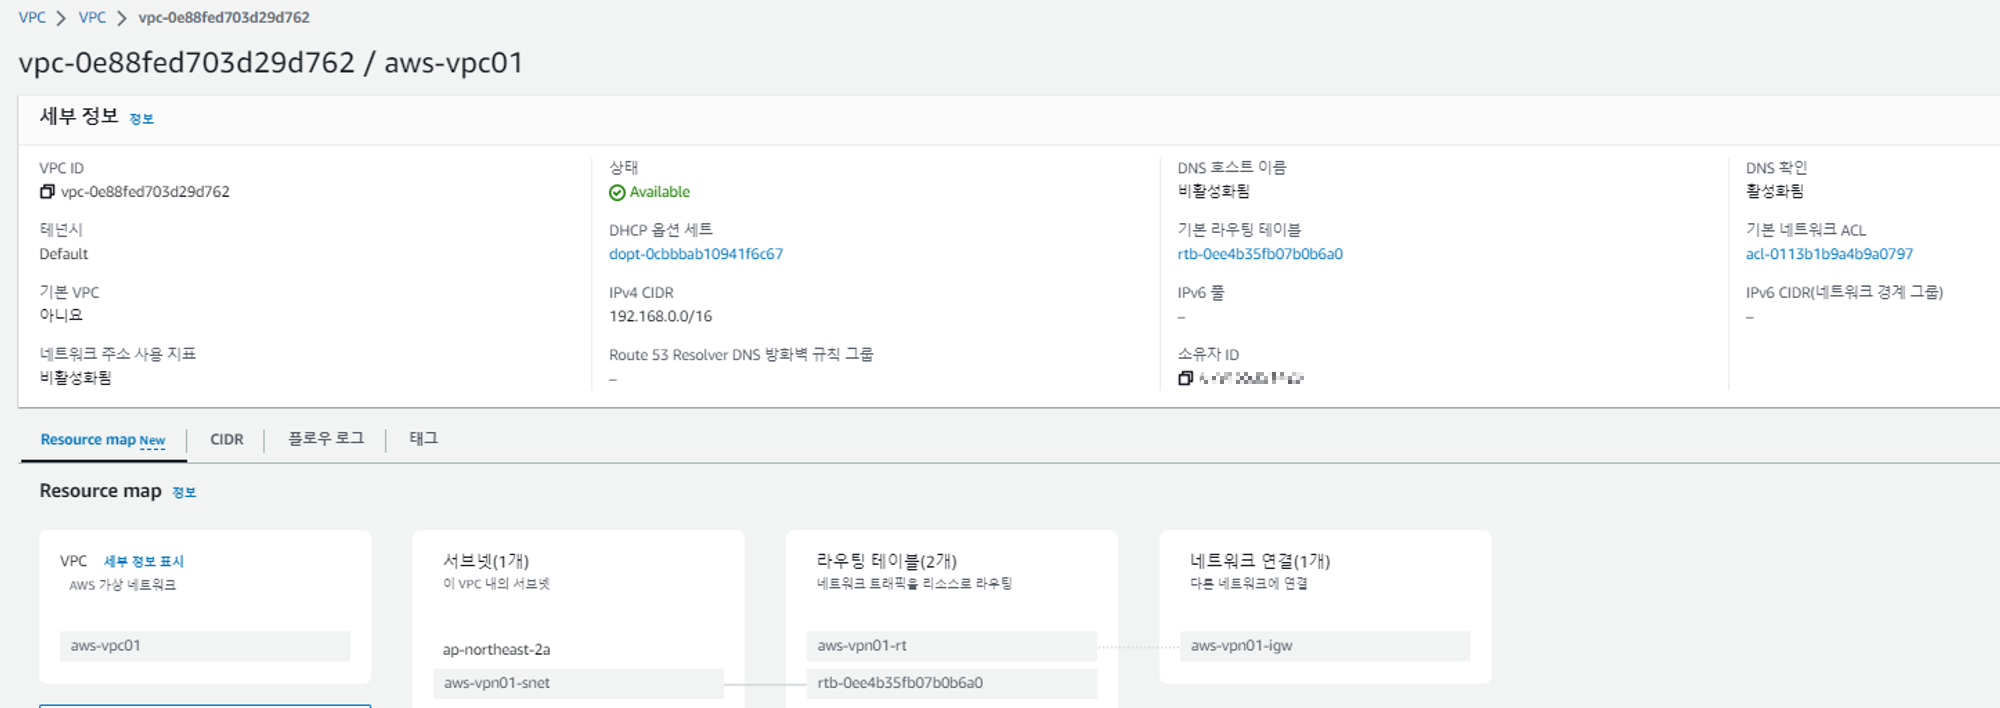The height and width of the screenshot is (708, 2000).
Task: Open DHCP option set dopt-0cbbbab10941f6c67
Action: point(696,254)
